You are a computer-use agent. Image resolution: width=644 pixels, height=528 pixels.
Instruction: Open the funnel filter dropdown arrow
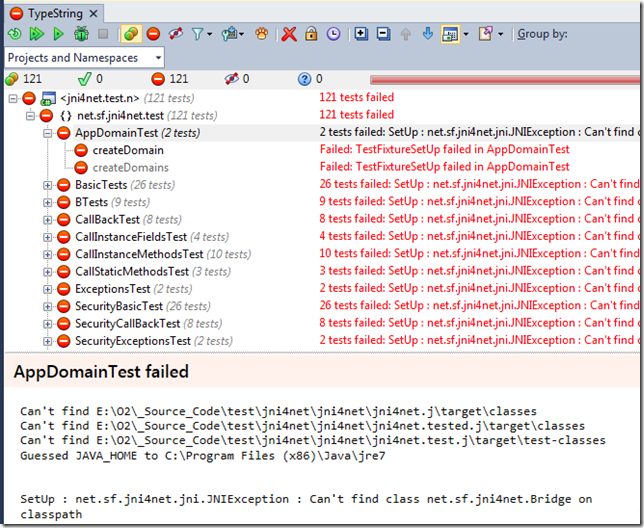(x=210, y=34)
